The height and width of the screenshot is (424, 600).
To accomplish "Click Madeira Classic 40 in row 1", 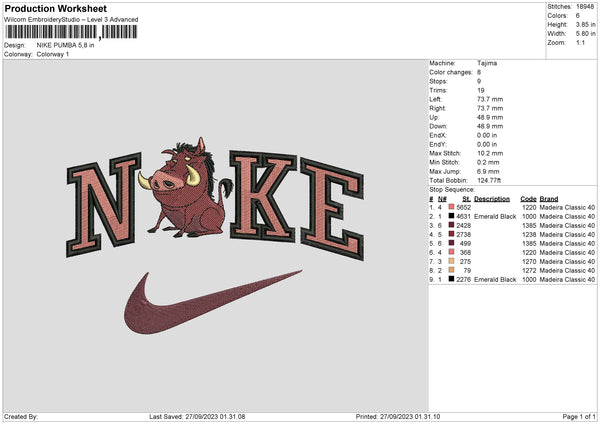I will click(567, 207).
